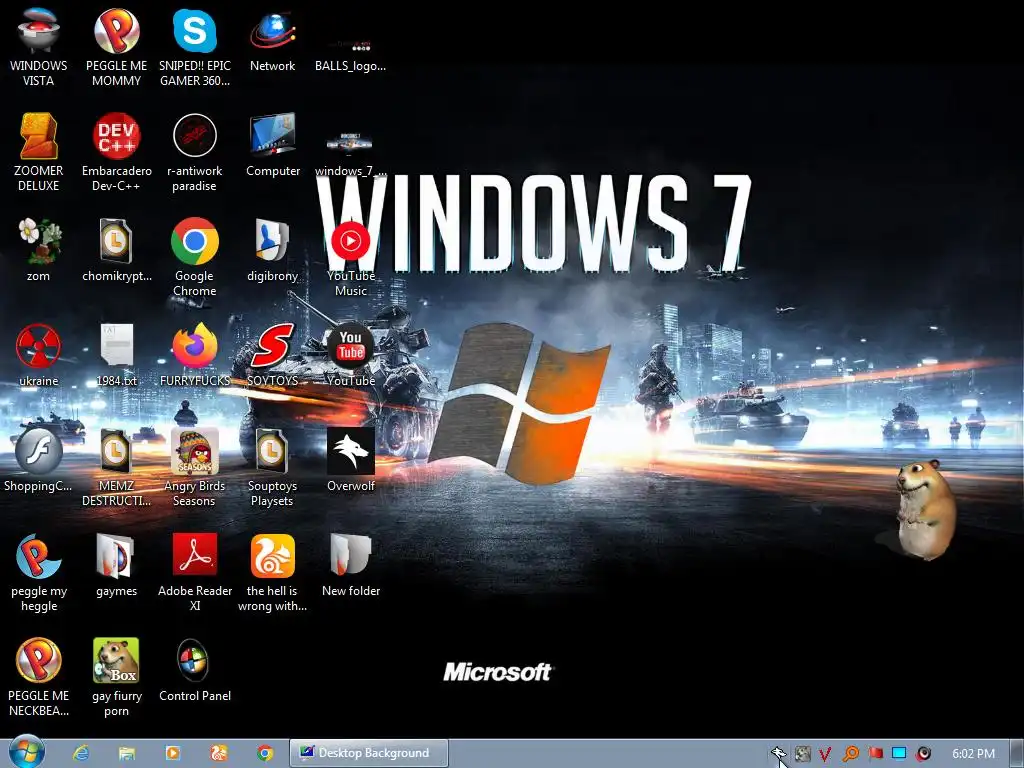
Task: Open the Windows Start menu
Action: 27,753
